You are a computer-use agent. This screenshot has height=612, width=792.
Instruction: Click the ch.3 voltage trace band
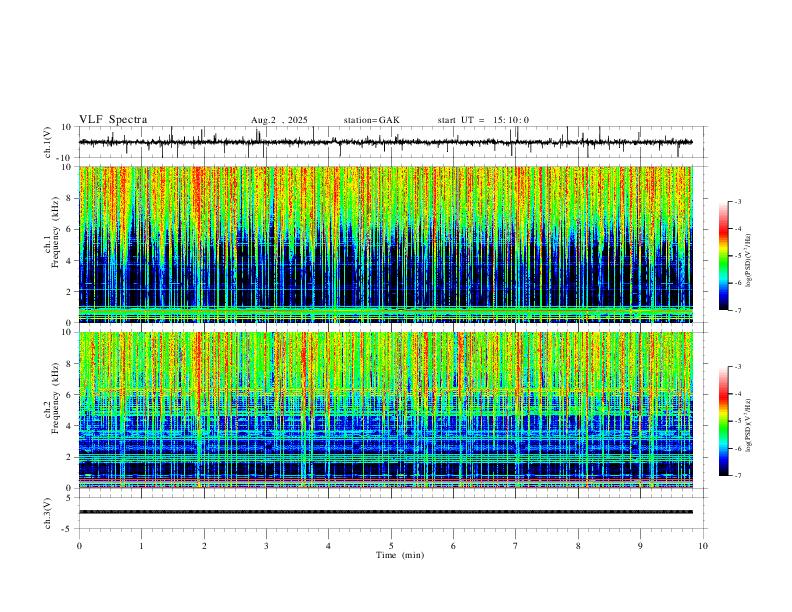tap(386, 512)
